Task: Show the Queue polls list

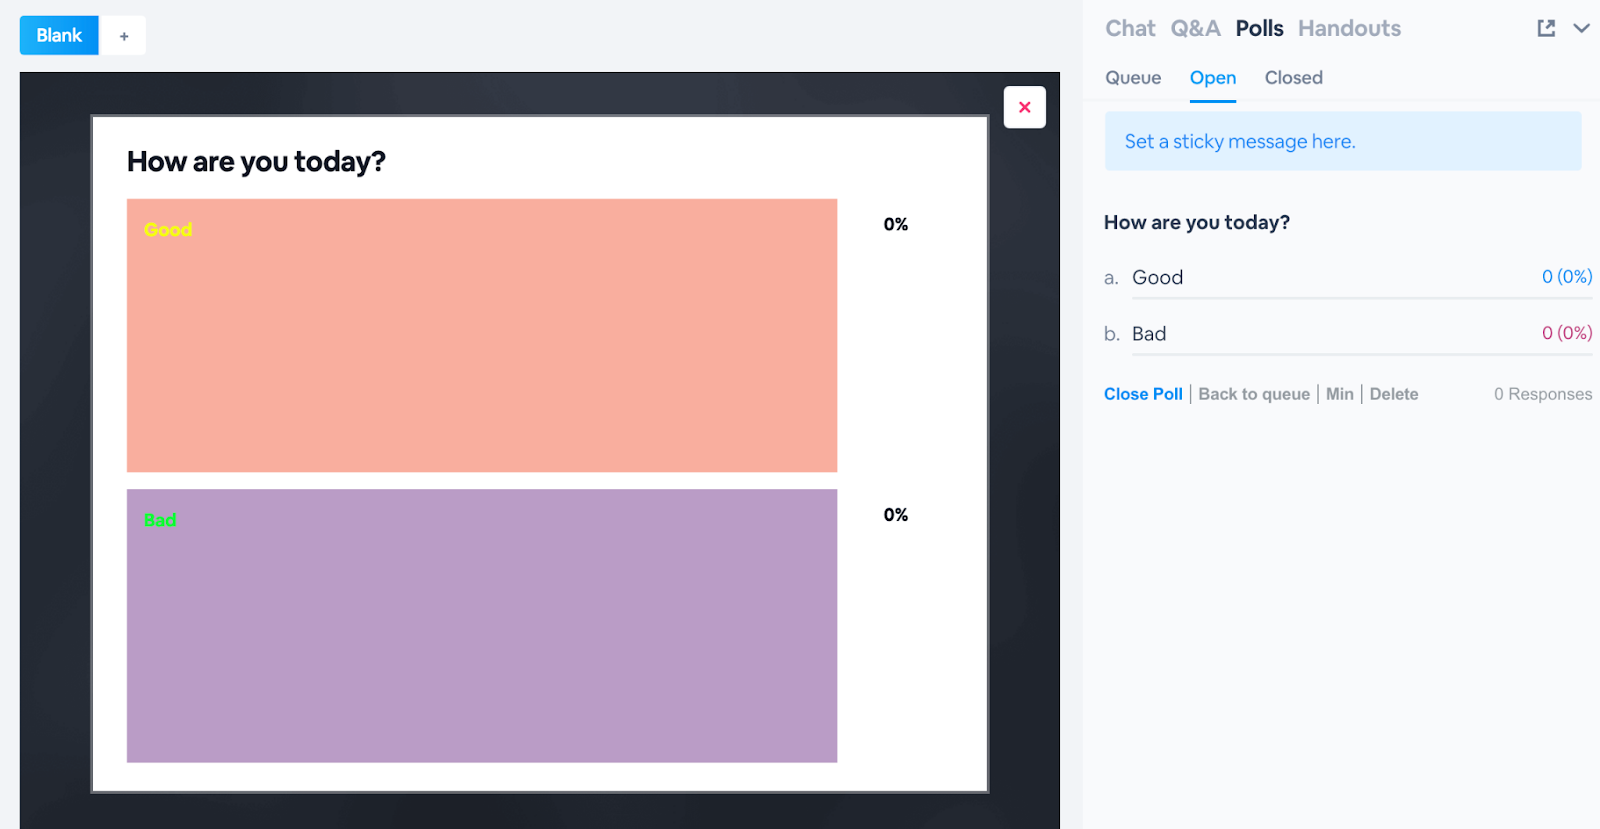Action: pyautogui.click(x=1133, y=78)
